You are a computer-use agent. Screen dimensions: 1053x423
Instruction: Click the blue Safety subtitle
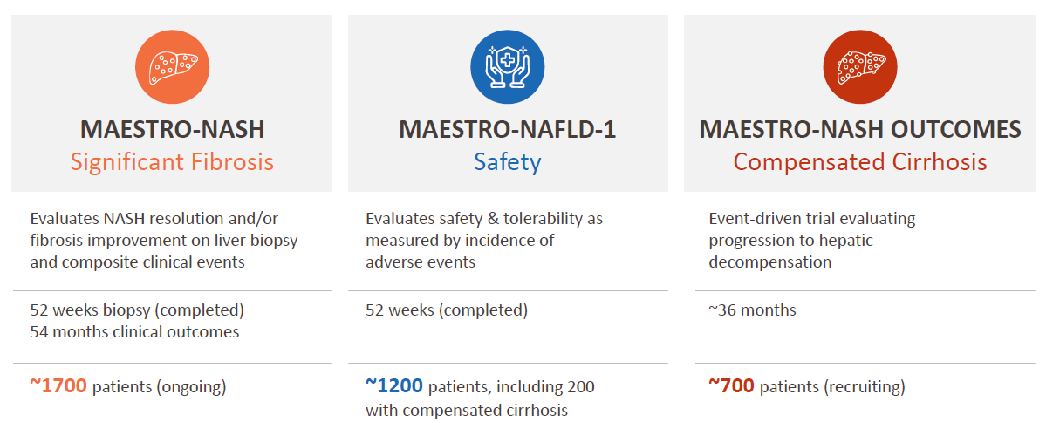pyautogui.click(x=507, y=162)
